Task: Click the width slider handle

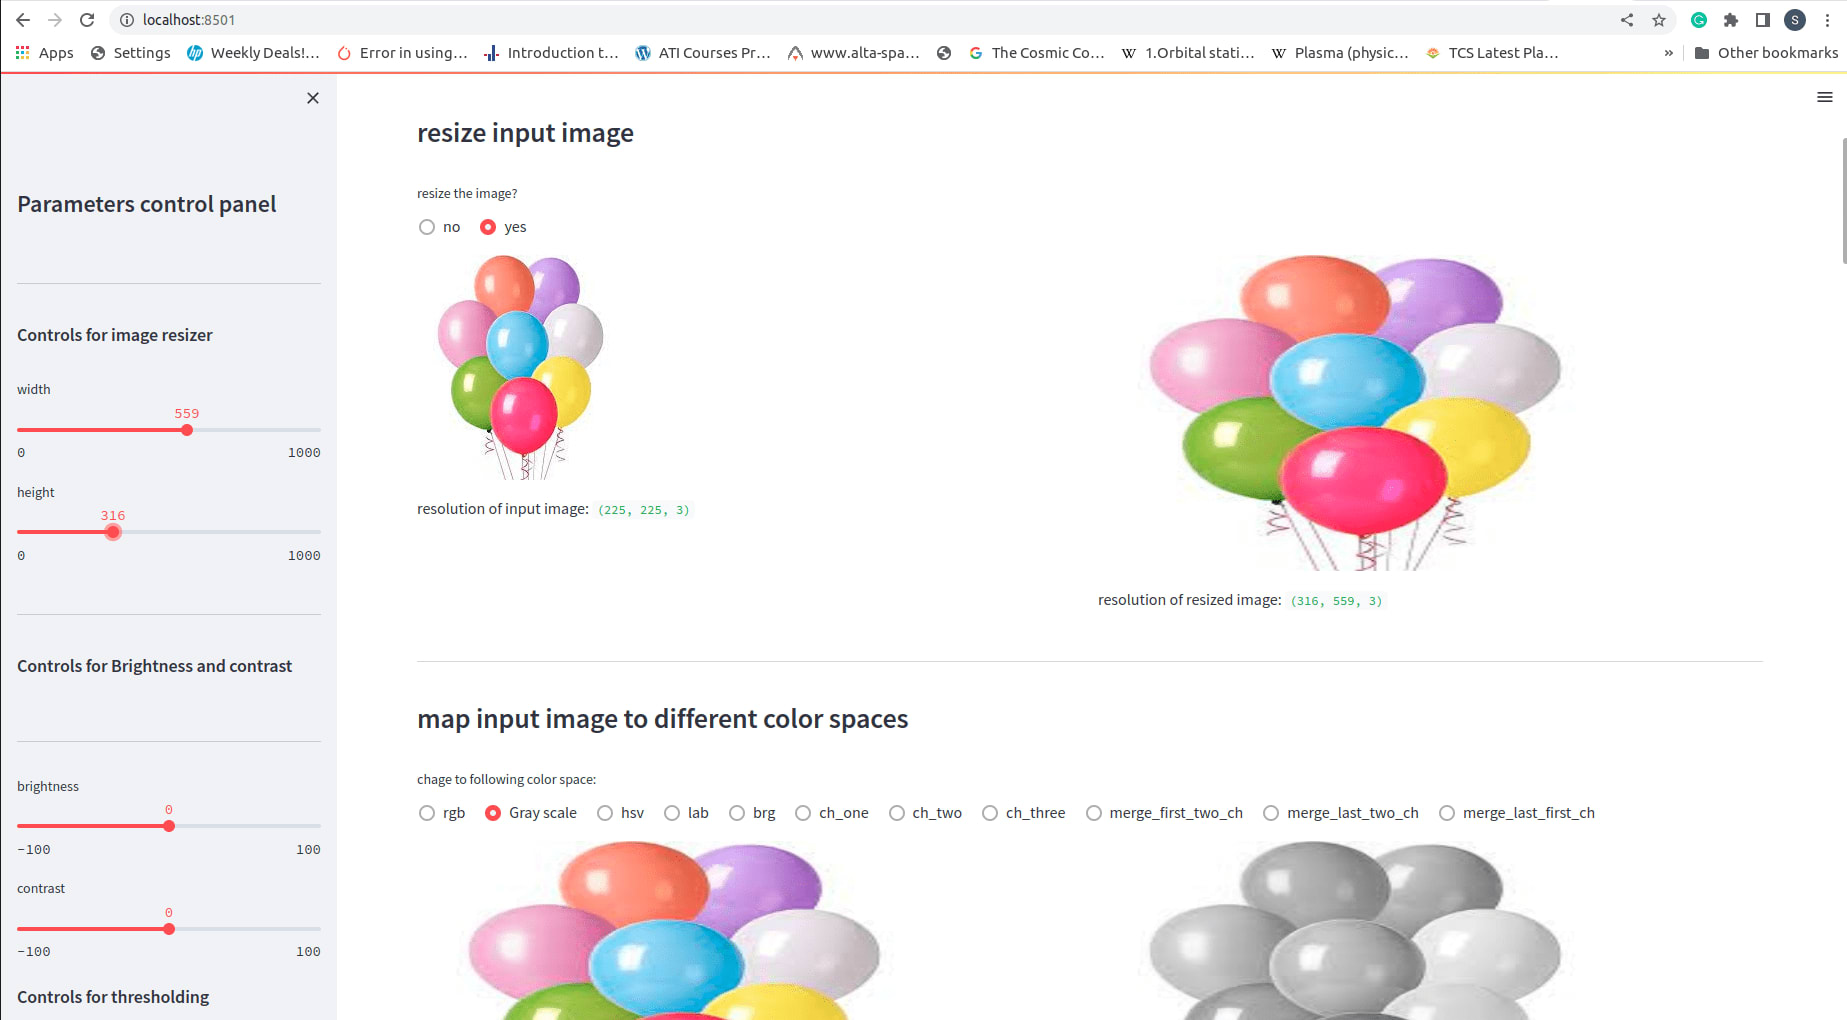Action: point(187,430)
